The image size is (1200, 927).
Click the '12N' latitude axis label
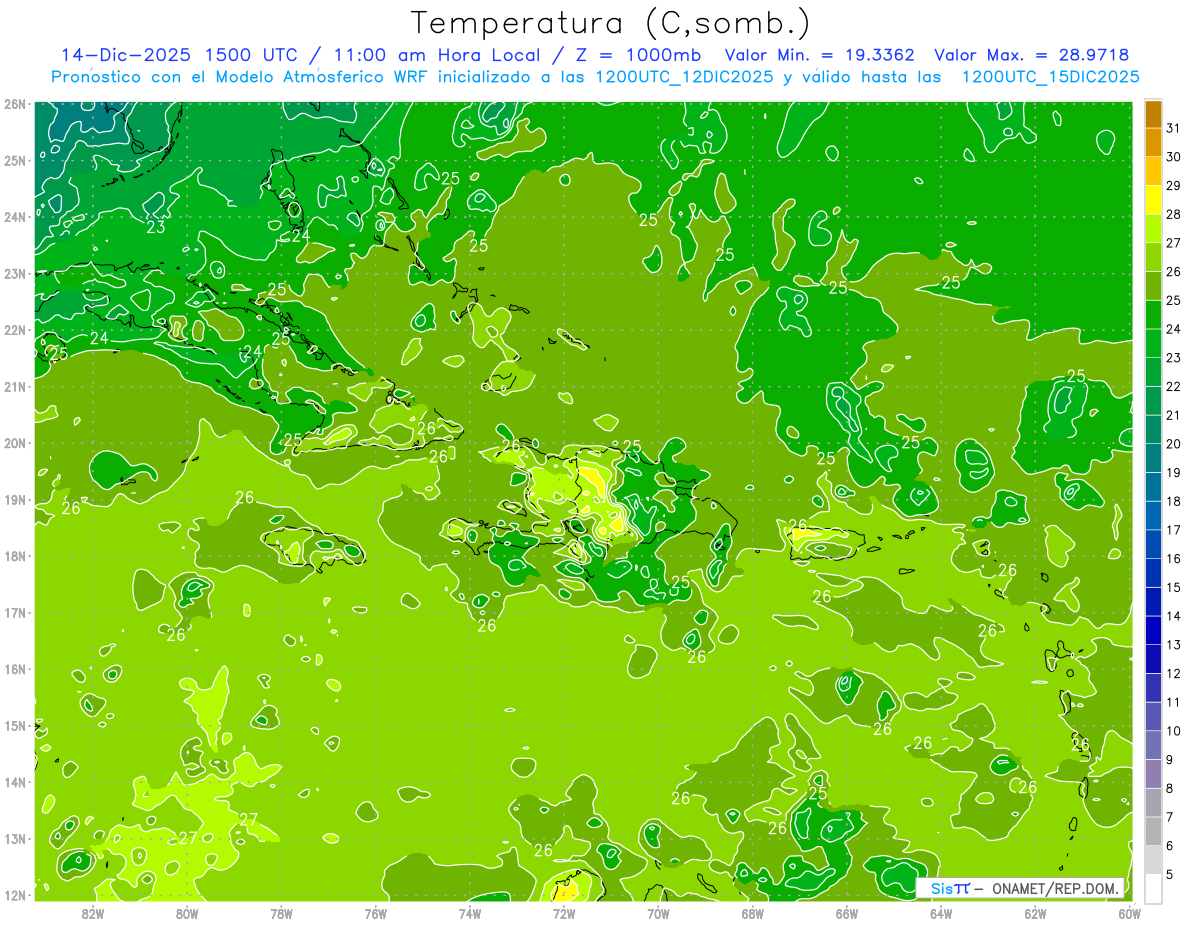point(15,895)
